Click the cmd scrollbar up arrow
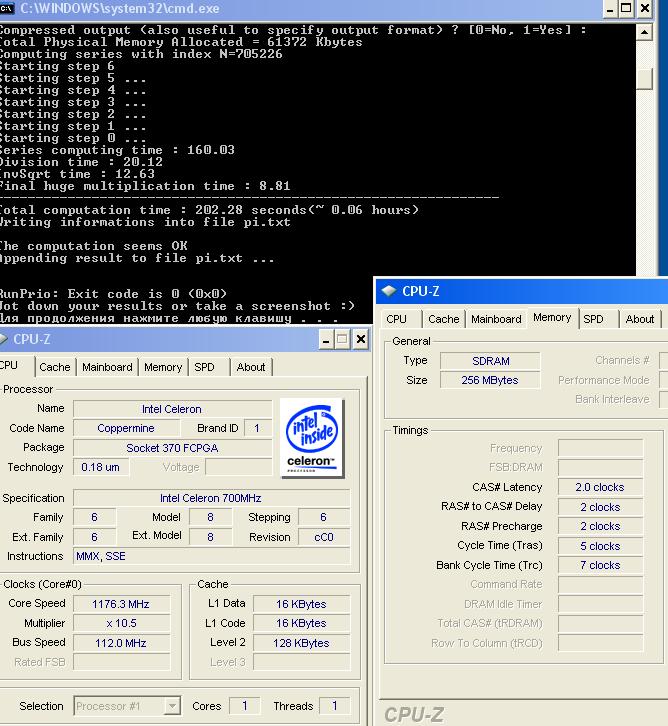 (x=644, y=32)
